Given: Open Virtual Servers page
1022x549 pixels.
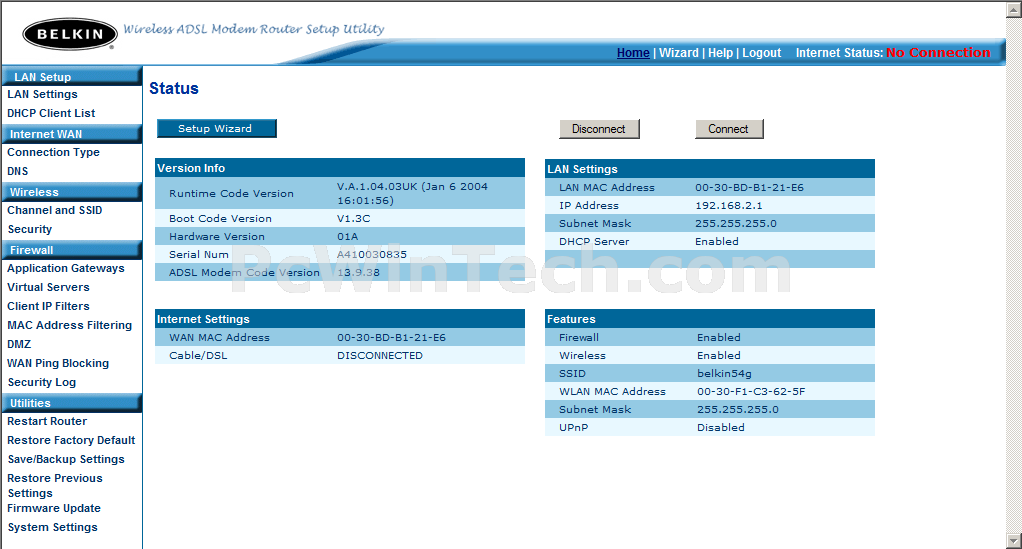Looking at the screenshot, I should [48, 288].
